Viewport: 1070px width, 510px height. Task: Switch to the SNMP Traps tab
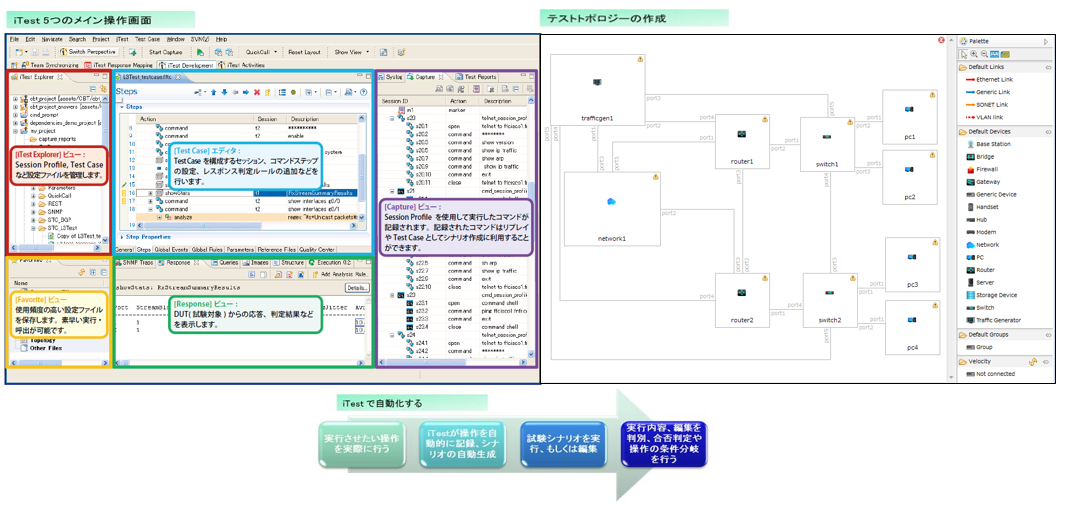(x=136, y=262)
